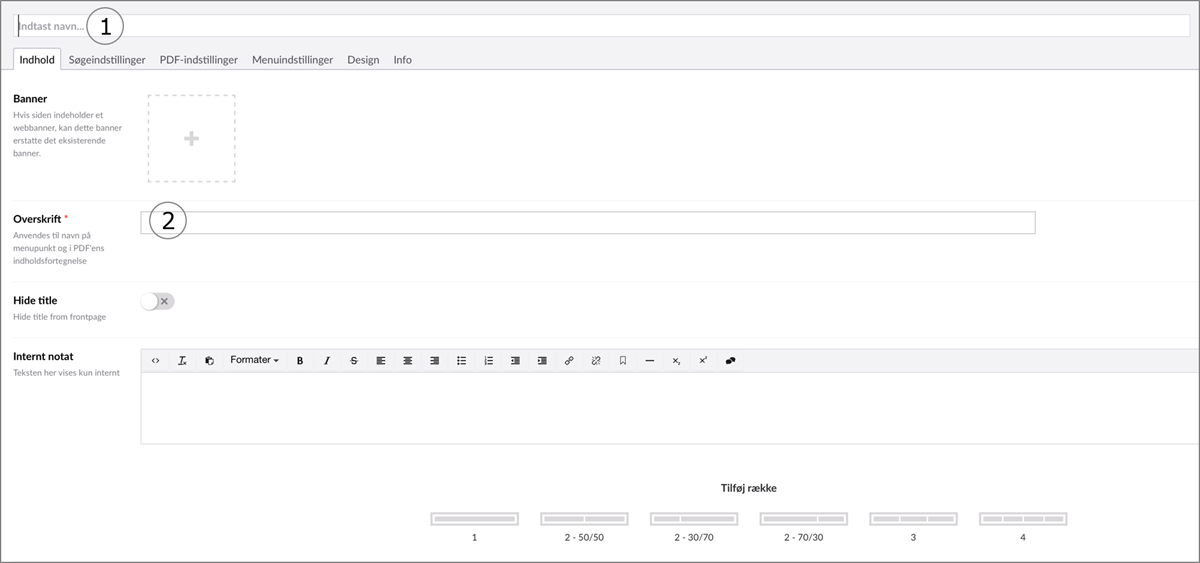Toggle the Hide title switch
The height and width of the screenshot is (563, 1200).
tap(158, 301)
